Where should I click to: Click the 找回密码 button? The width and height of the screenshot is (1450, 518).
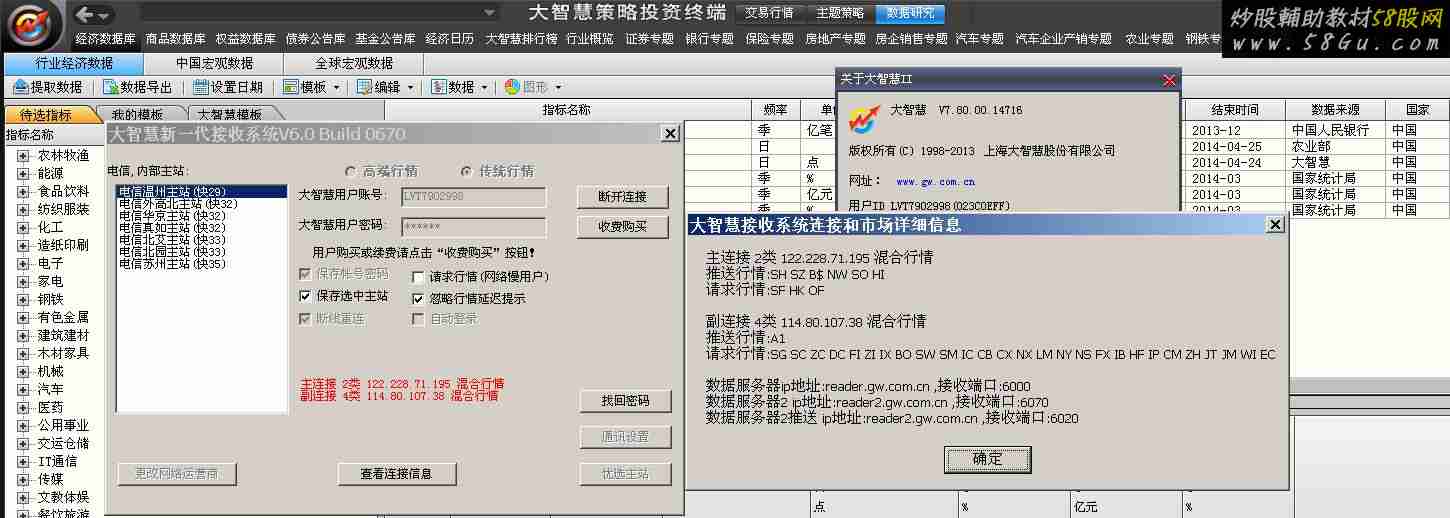pos(625,401)
